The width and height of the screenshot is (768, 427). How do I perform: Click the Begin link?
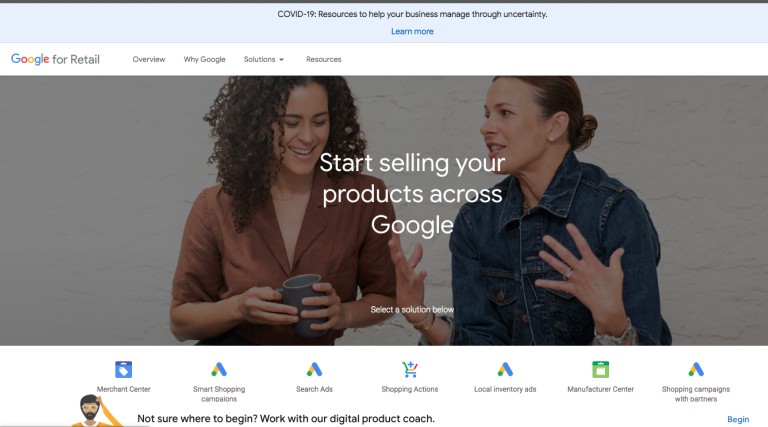pyautogui.click(x=738, y=419)
